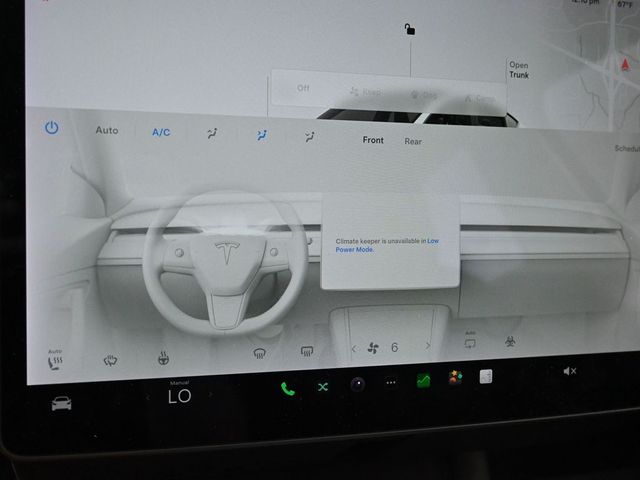Lower the temperature with the left chevron
Viewport: 640px width, 480px height.
click(x=148, y=397)
